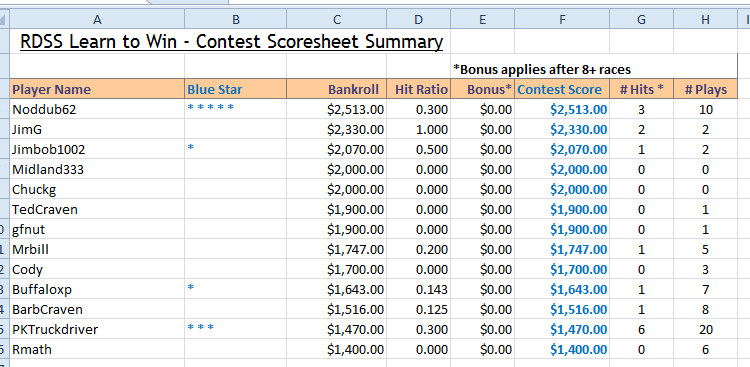Select the Buffaloxp name cell
The width and height of the screenshot is (750, 367).
point(97,289)
